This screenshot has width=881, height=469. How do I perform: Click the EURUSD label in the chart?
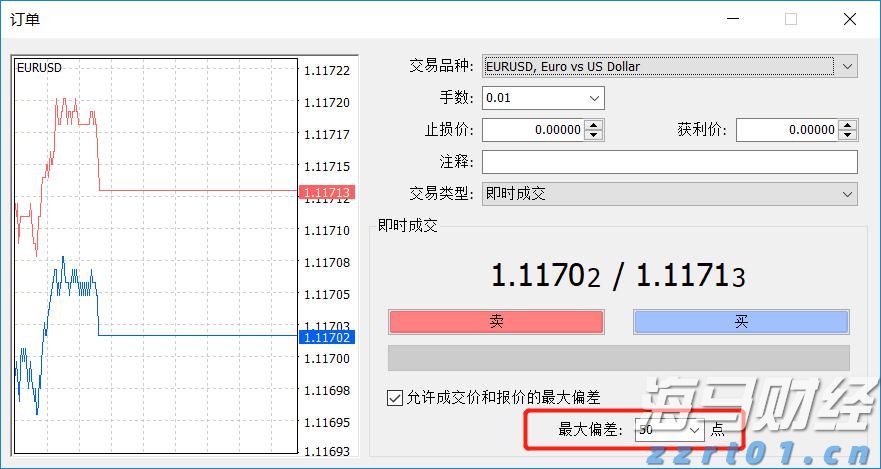(39, 68)
